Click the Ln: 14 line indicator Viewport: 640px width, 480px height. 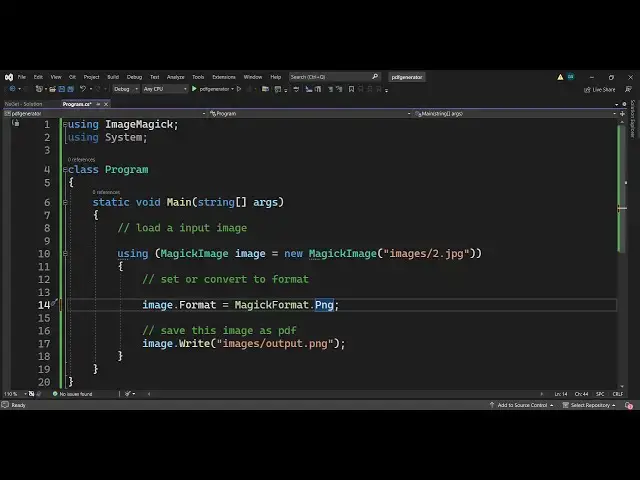tap(561, 394)
